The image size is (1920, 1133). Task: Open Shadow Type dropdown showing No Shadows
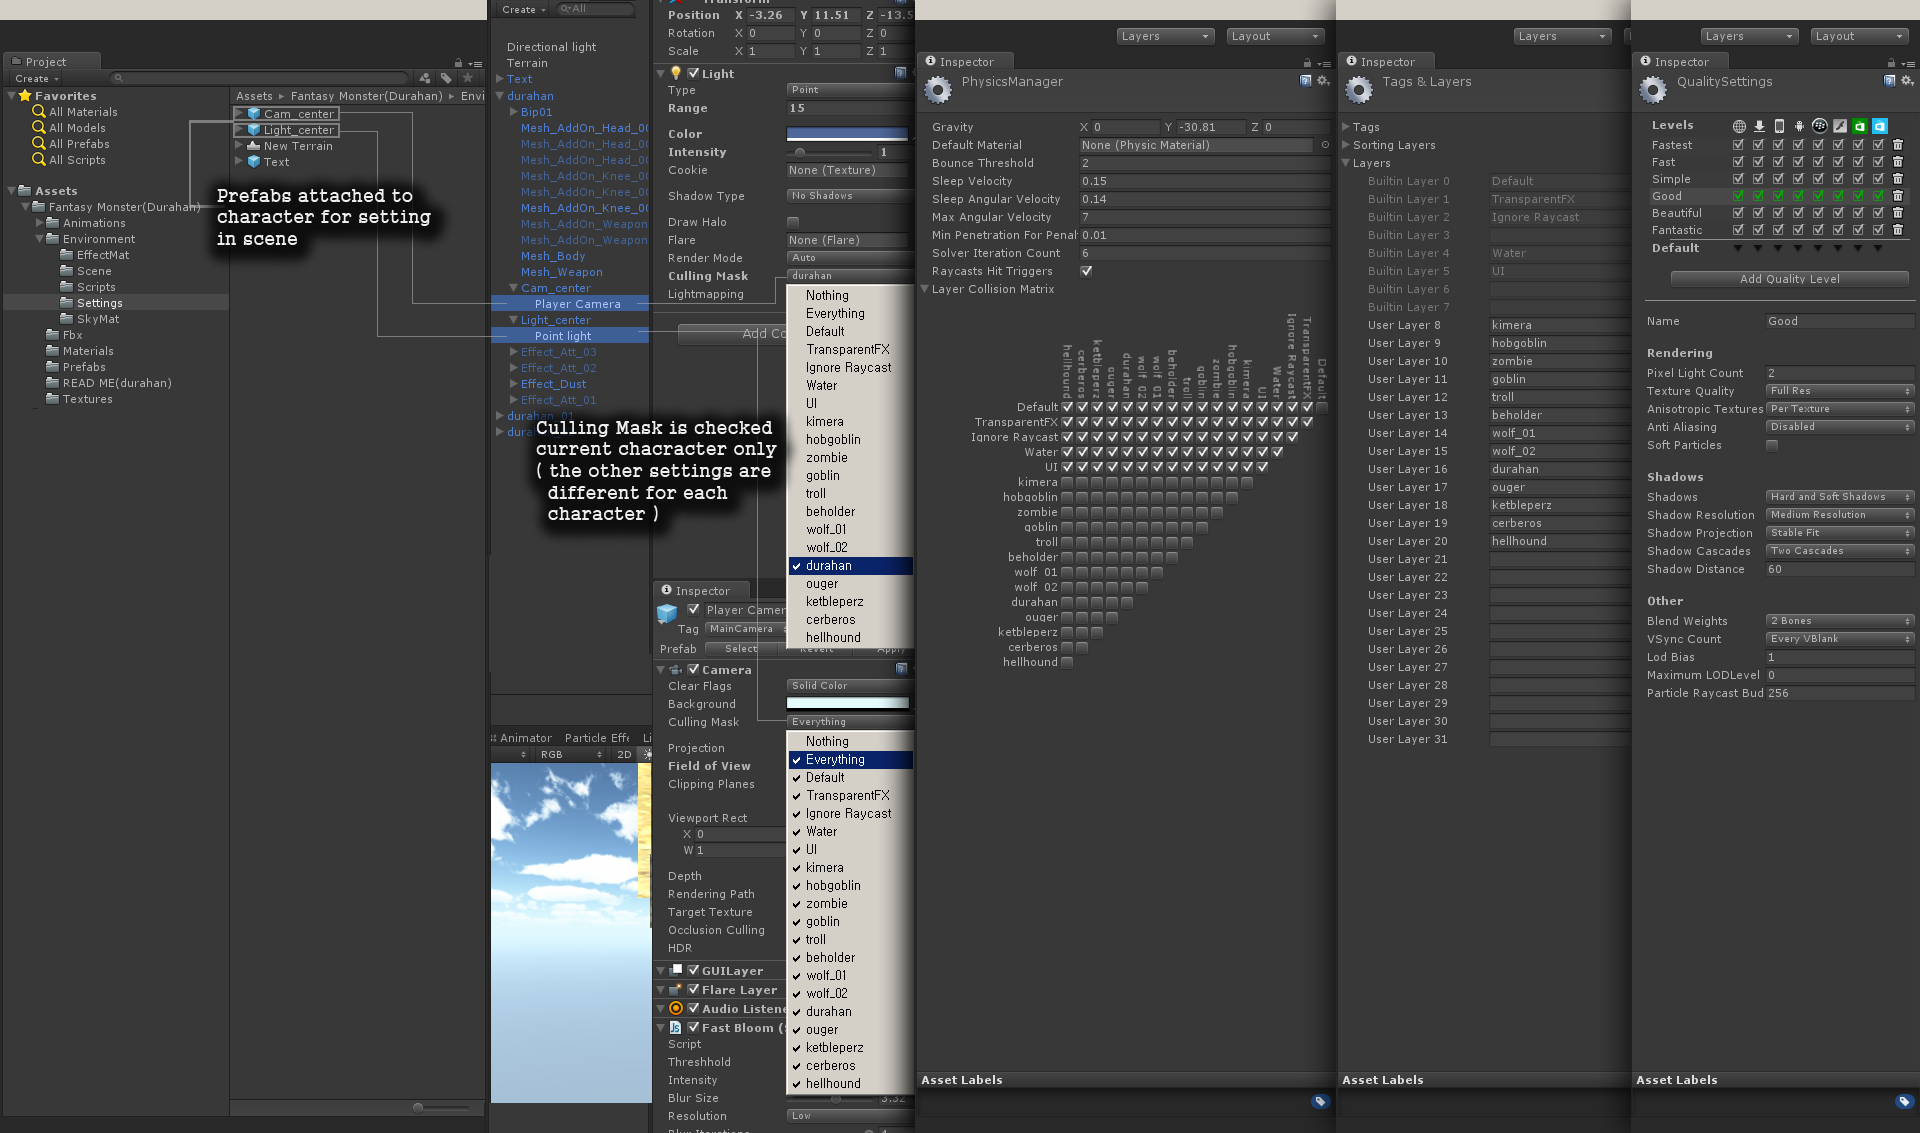[x=850, y=196]
